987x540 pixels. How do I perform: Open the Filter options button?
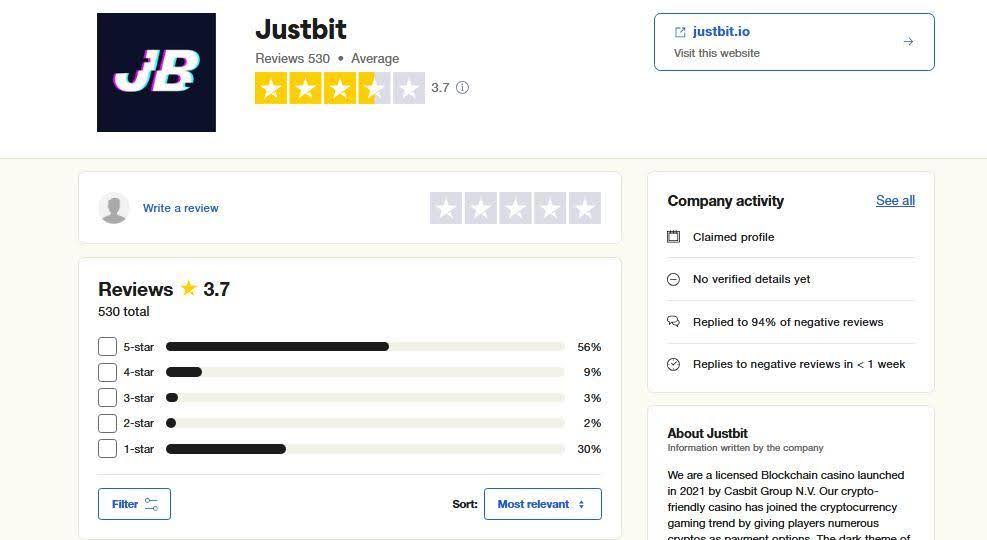134,504
